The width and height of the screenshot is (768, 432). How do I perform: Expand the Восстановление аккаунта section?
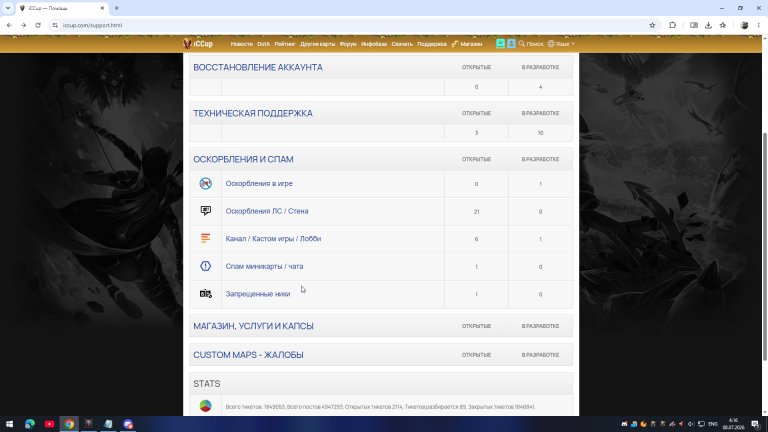click(x=258, y=68)
